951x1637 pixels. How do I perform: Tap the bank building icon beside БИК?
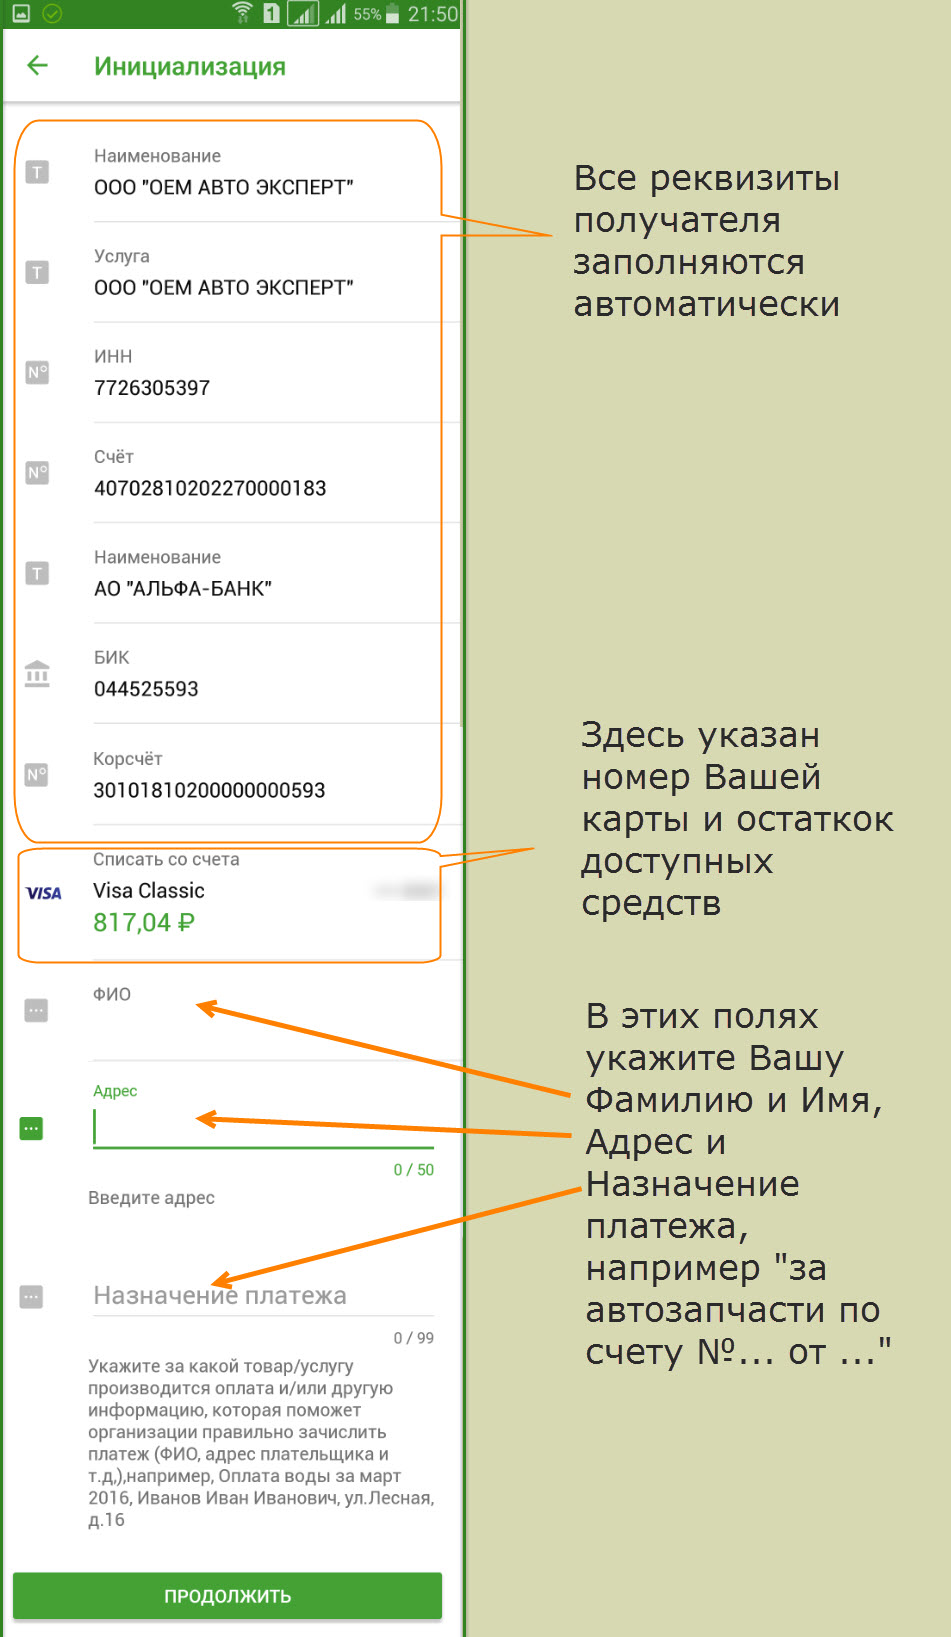[x=37, y=674]
